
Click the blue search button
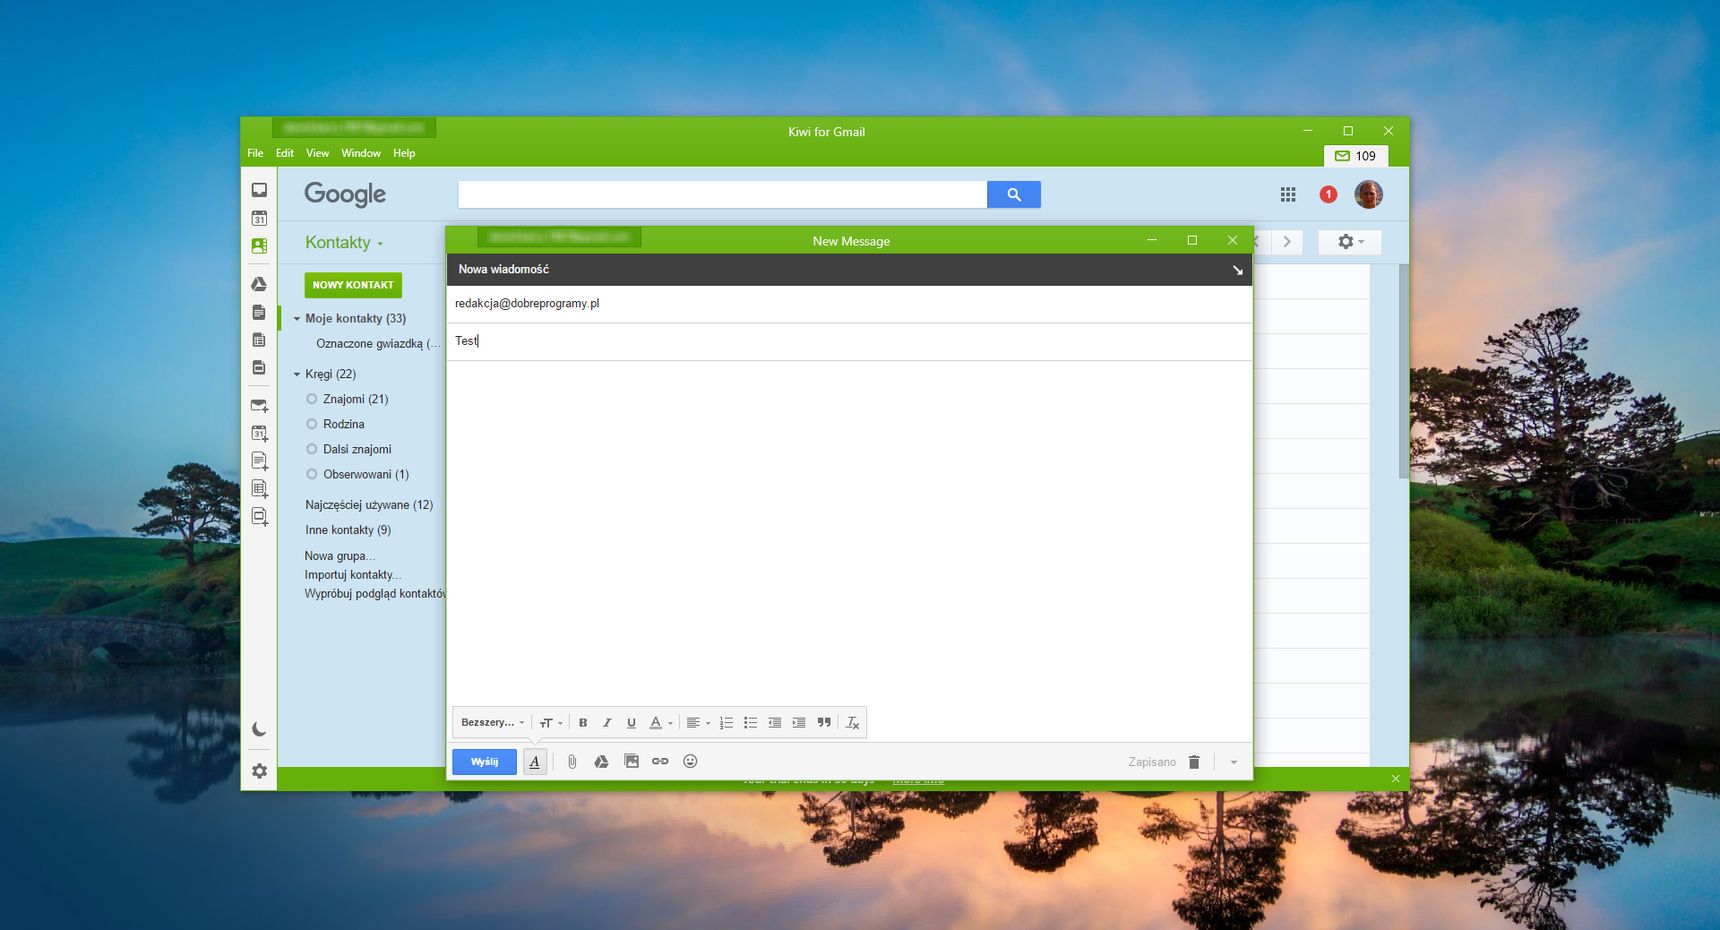click(1014, 194)
